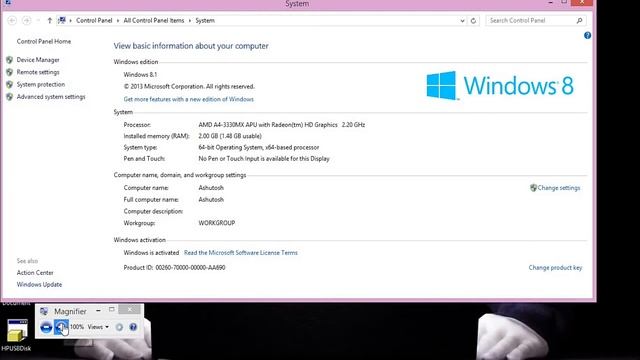The width and height of the screenshot is (640, 360).
Task: Open System protection
Action: click(41, 84)
